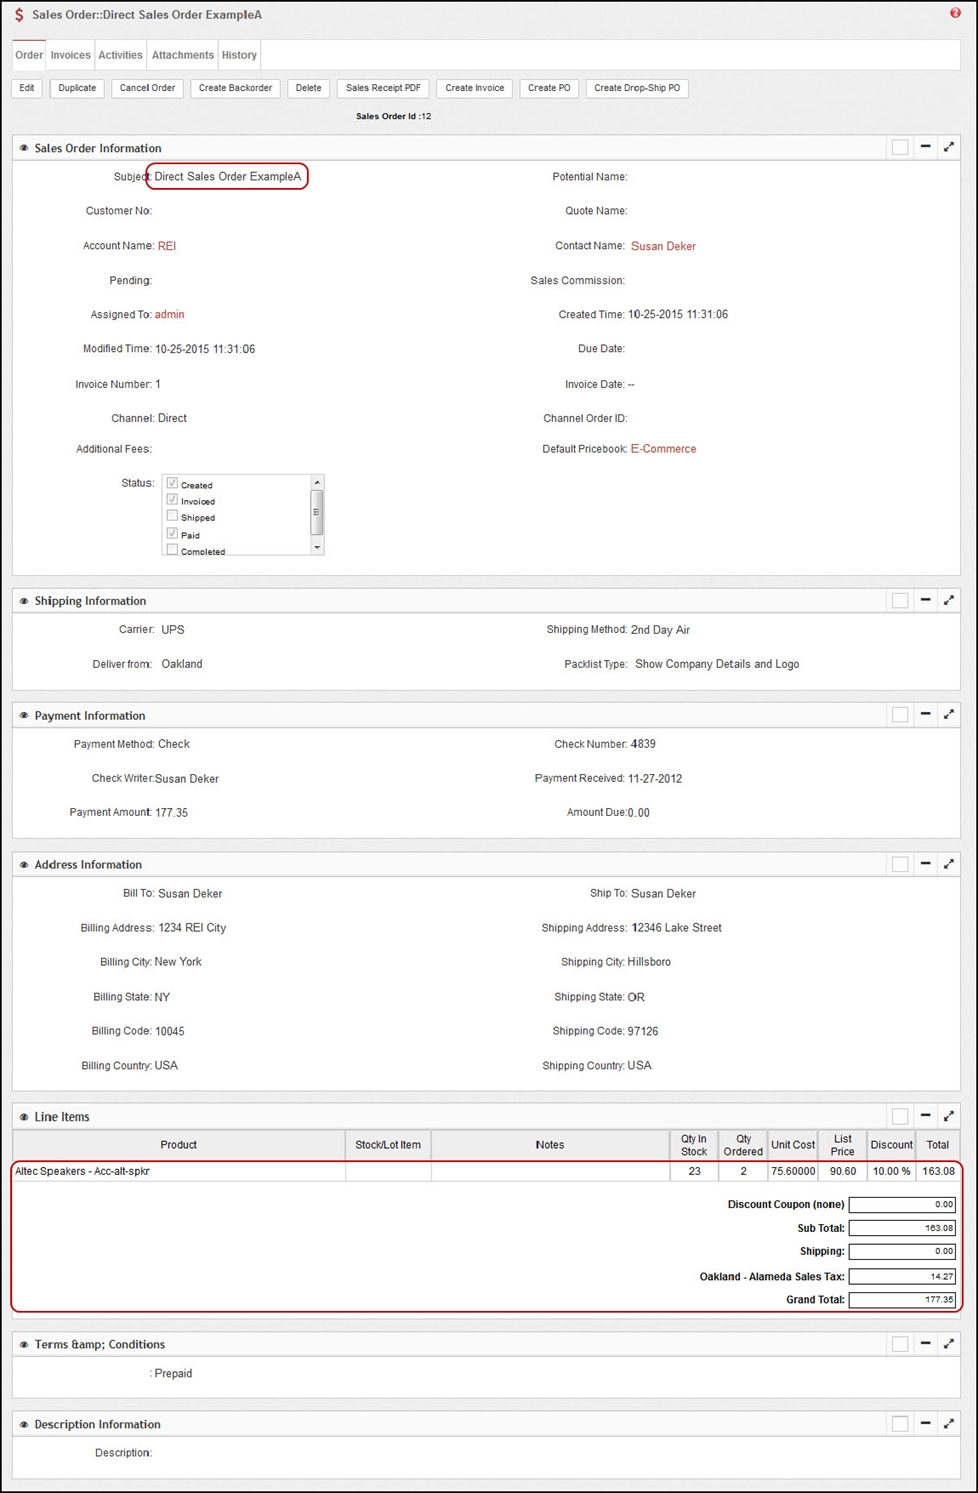Toggle the Paid status checkbox
Image resolution: width=978 pixels, height=1493 pixels.
pos(172,533)
